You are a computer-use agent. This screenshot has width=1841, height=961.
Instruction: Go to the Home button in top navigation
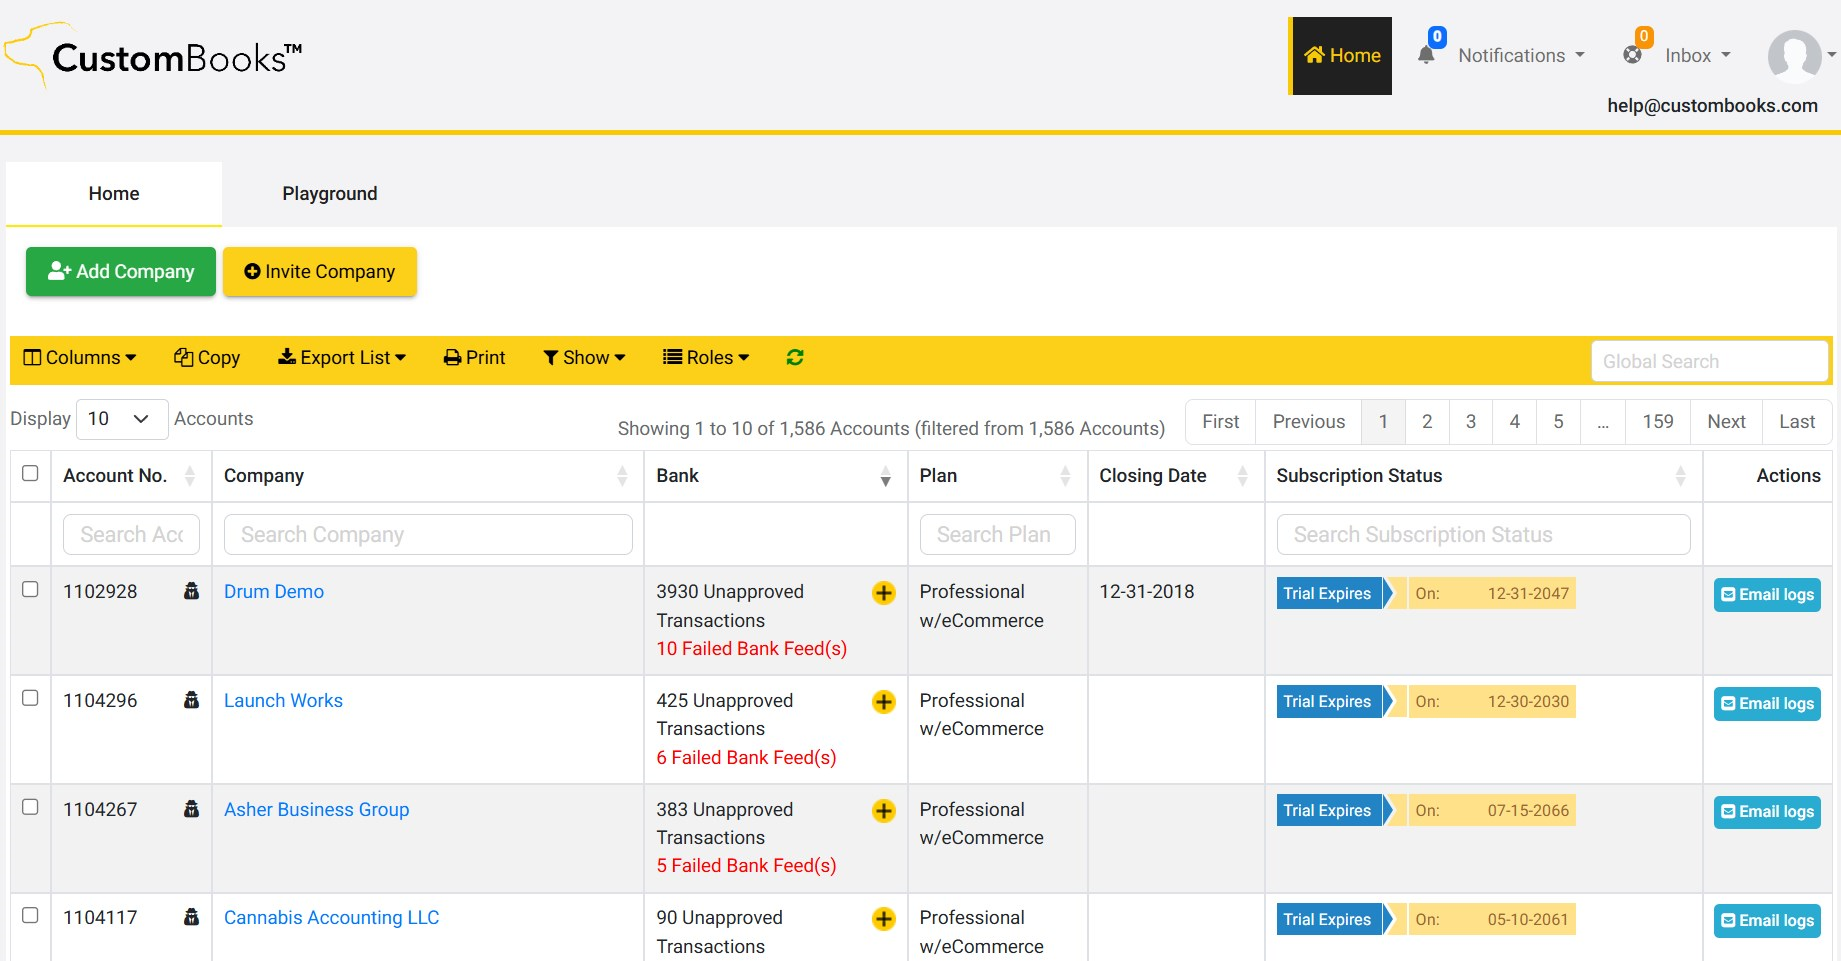(x=1341, y=56)
